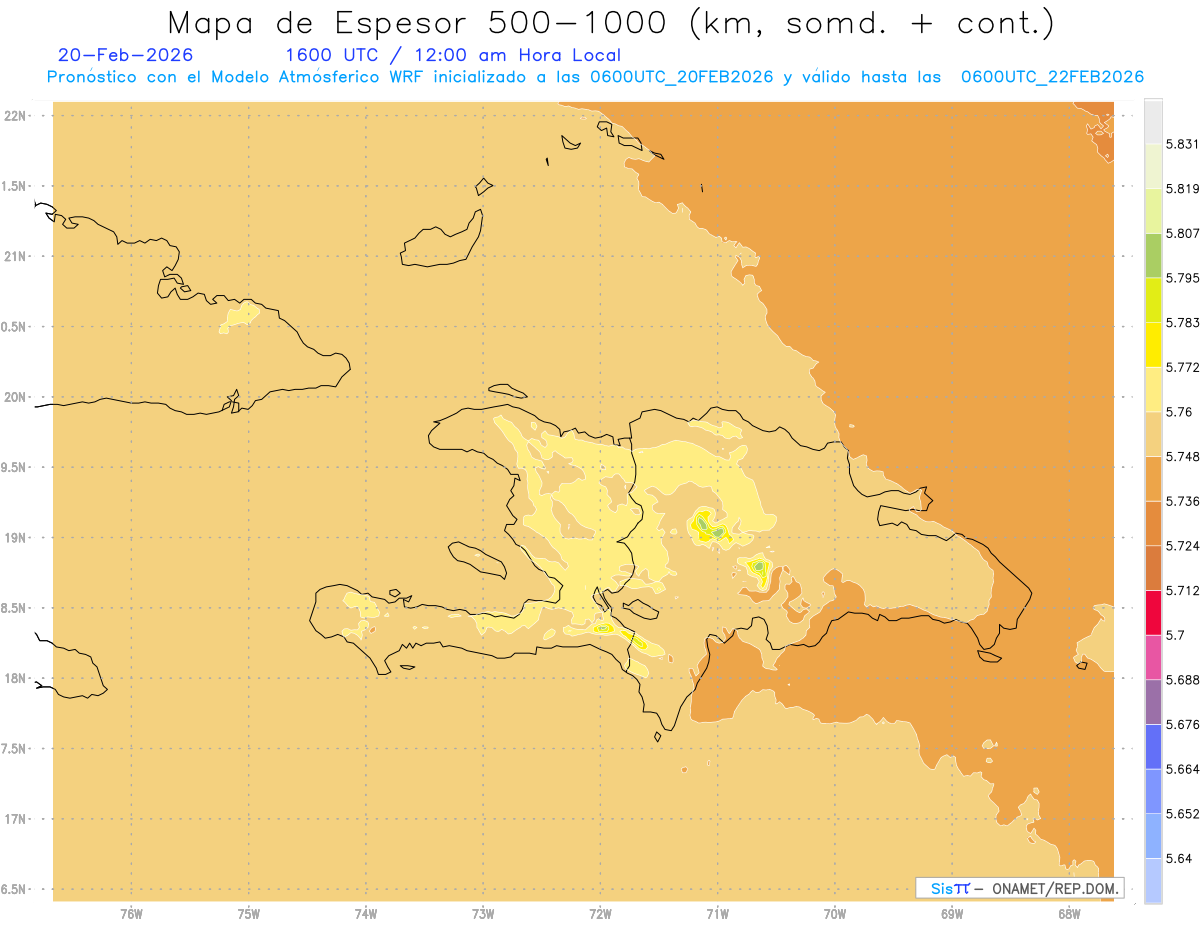Select the 5.795 colorbar label
1200x927 pixels.
click(x=1183, y=278)
